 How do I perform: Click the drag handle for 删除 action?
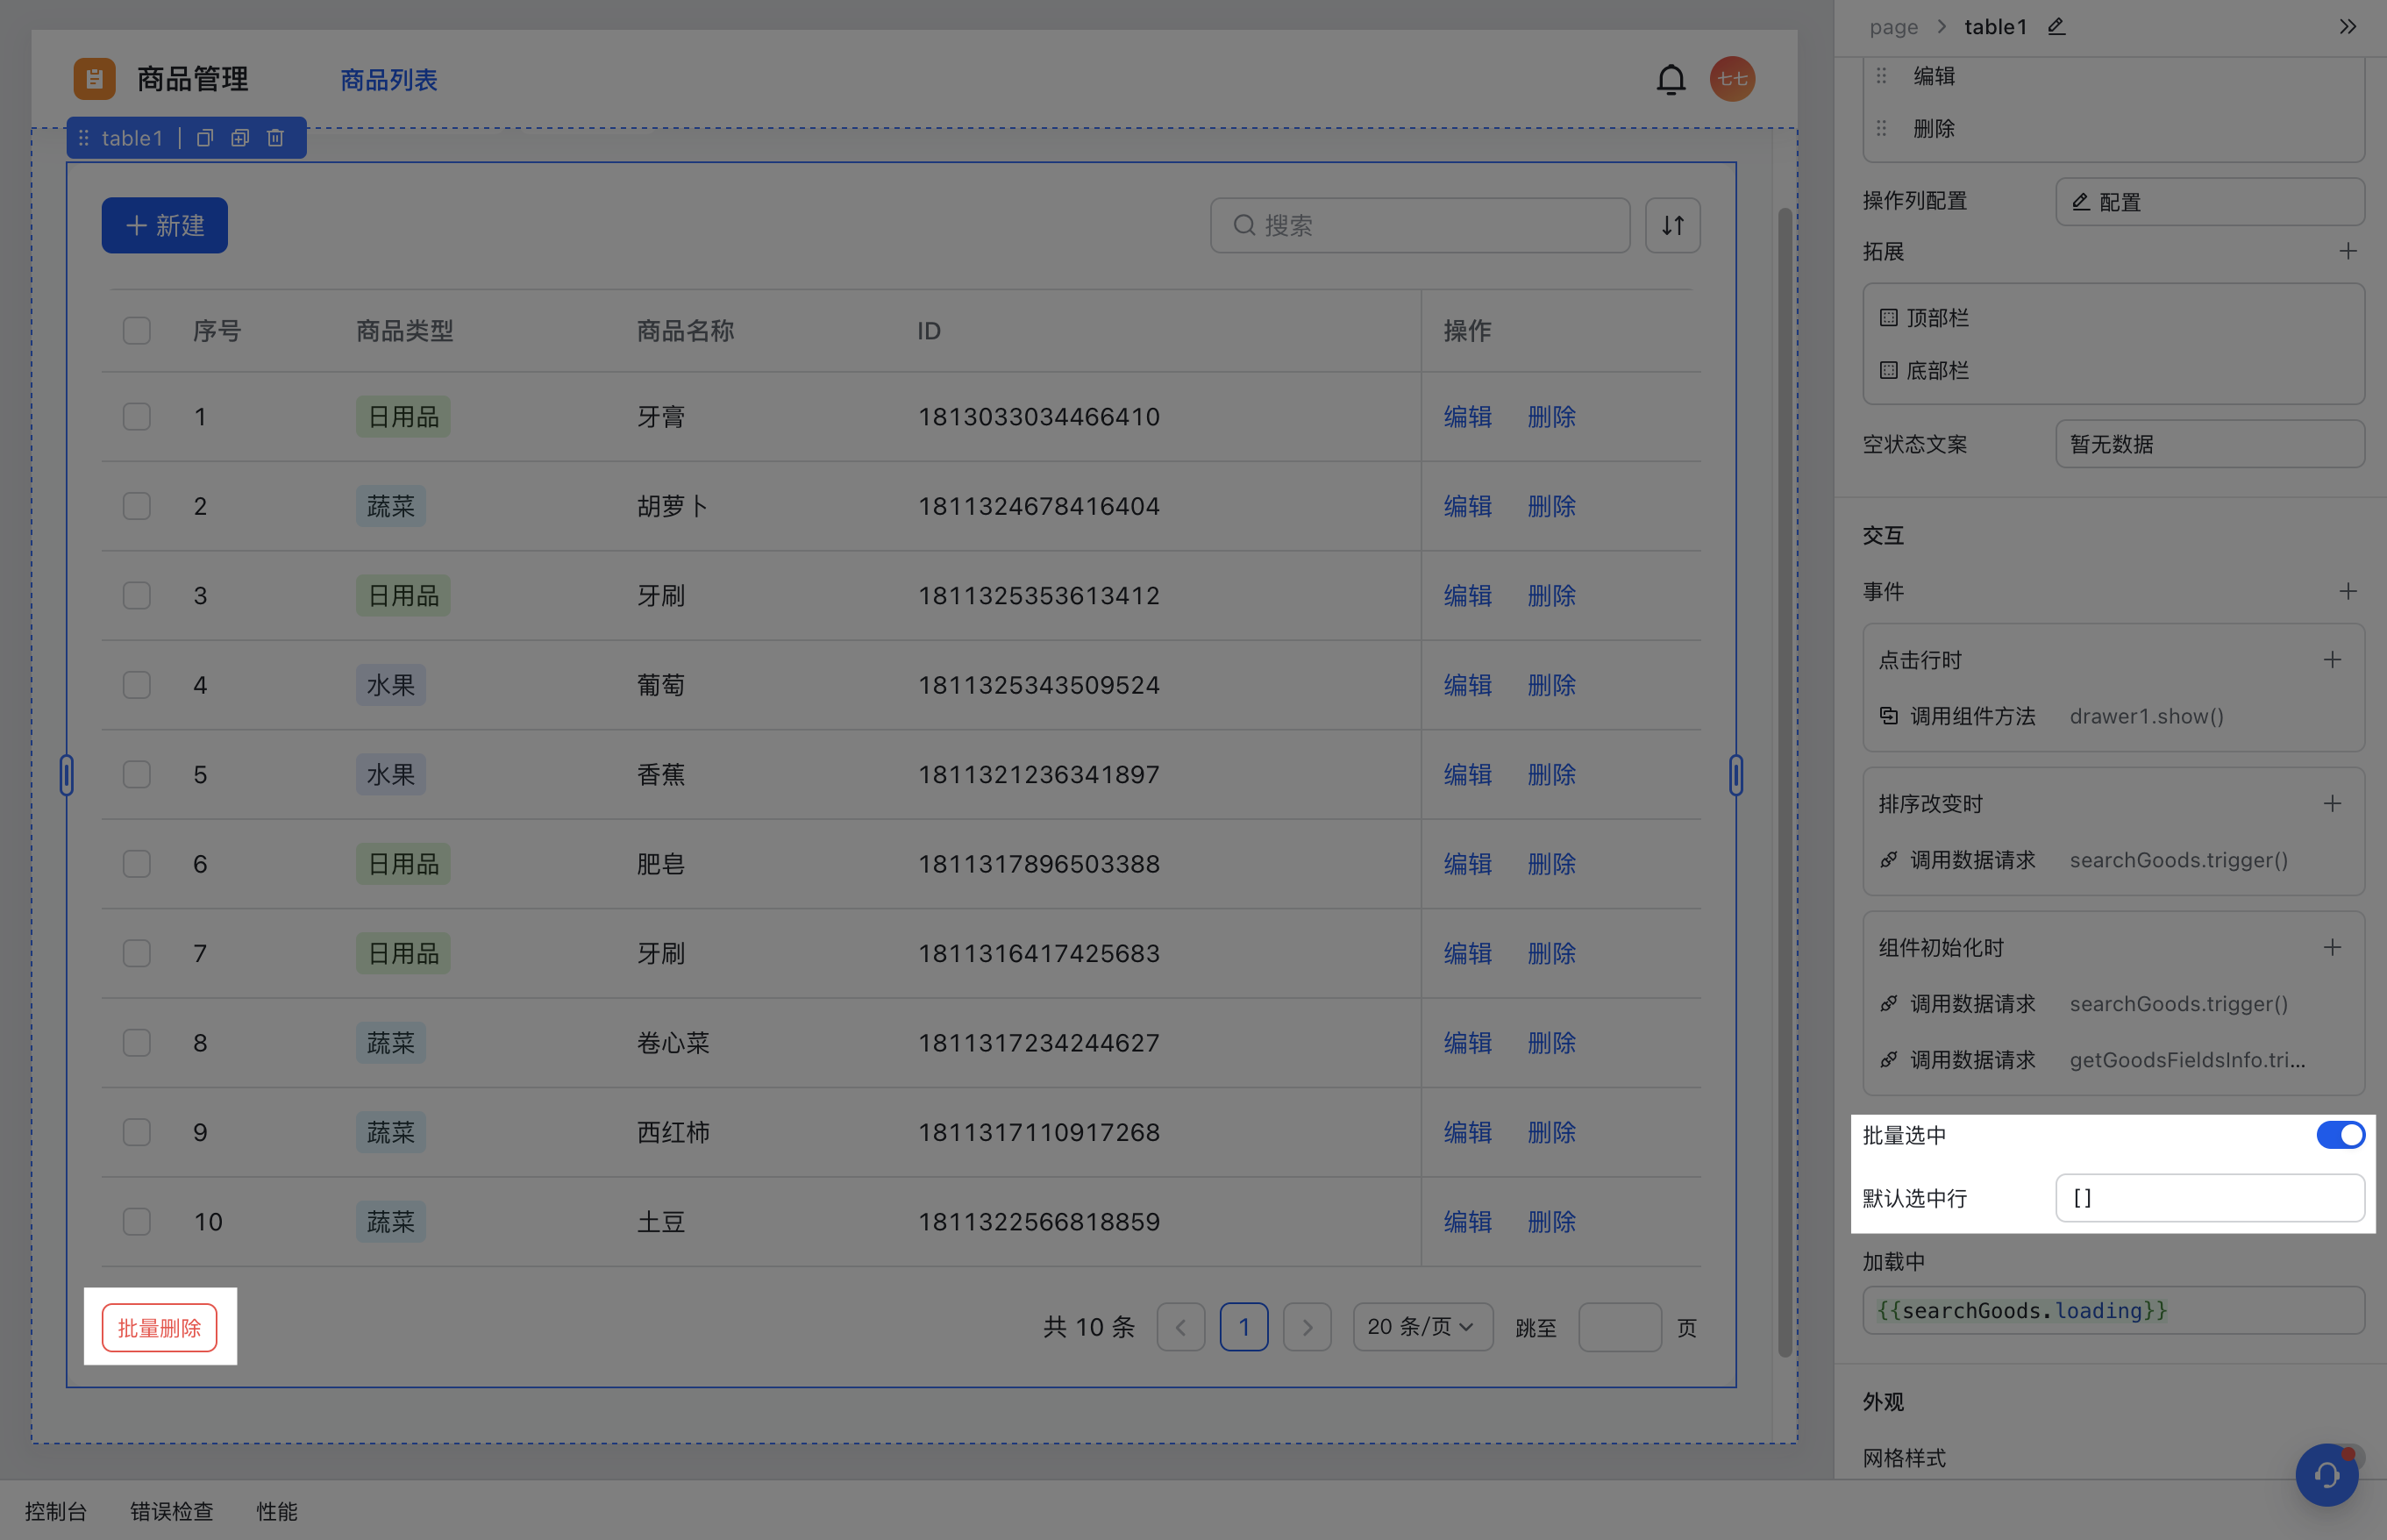[1881, 129]
